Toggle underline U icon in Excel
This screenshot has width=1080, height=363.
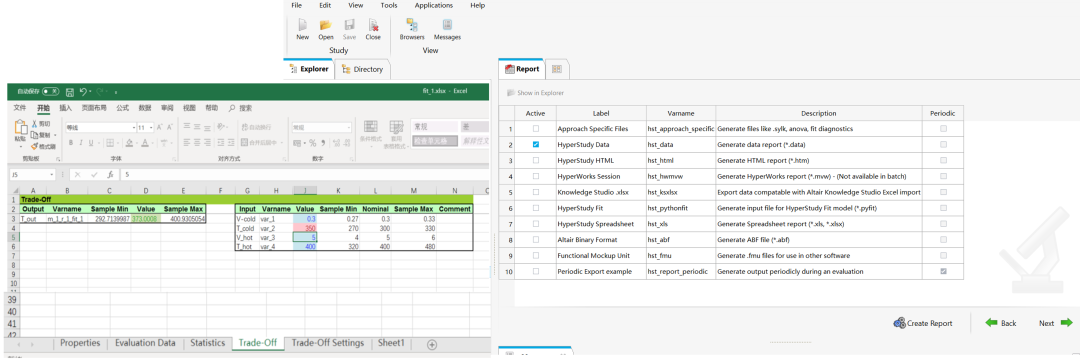point(91,143)
